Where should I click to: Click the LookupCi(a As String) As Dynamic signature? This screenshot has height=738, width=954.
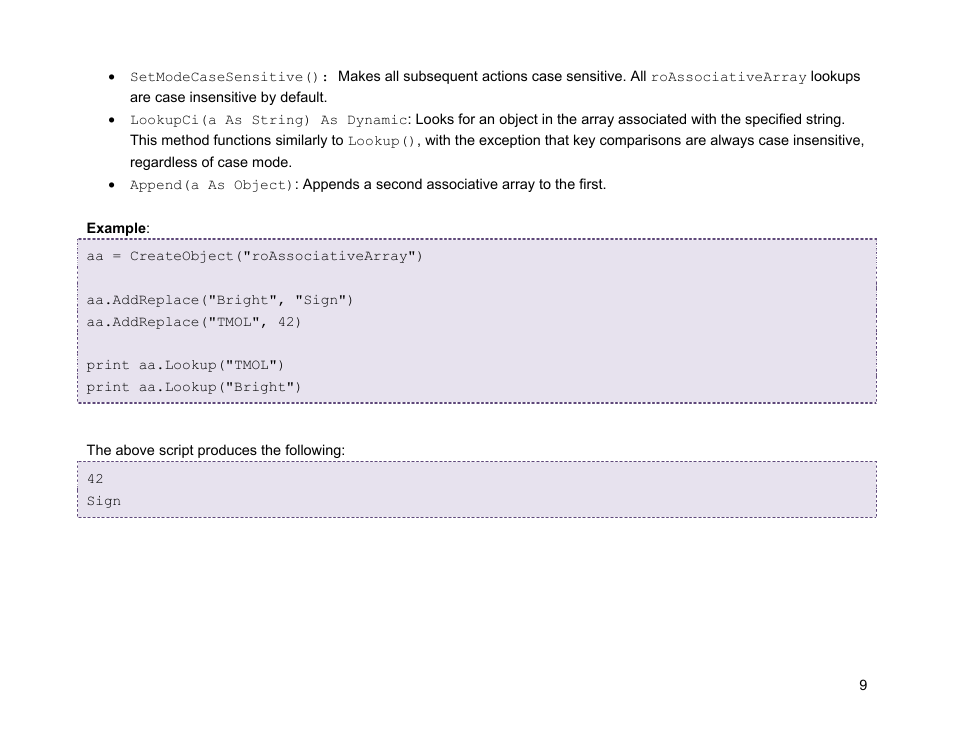268,120
